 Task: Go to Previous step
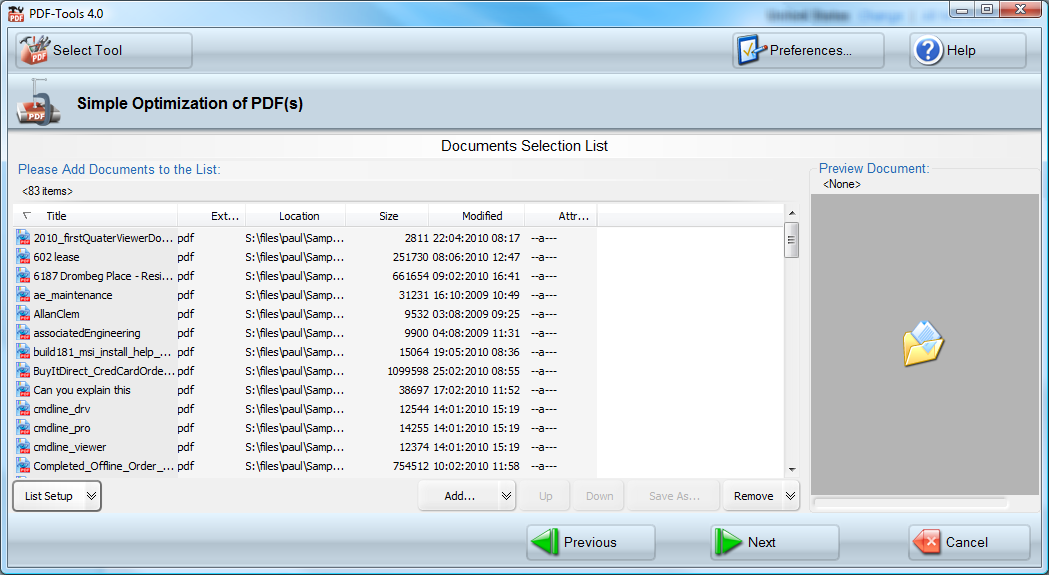coord(591,542)
